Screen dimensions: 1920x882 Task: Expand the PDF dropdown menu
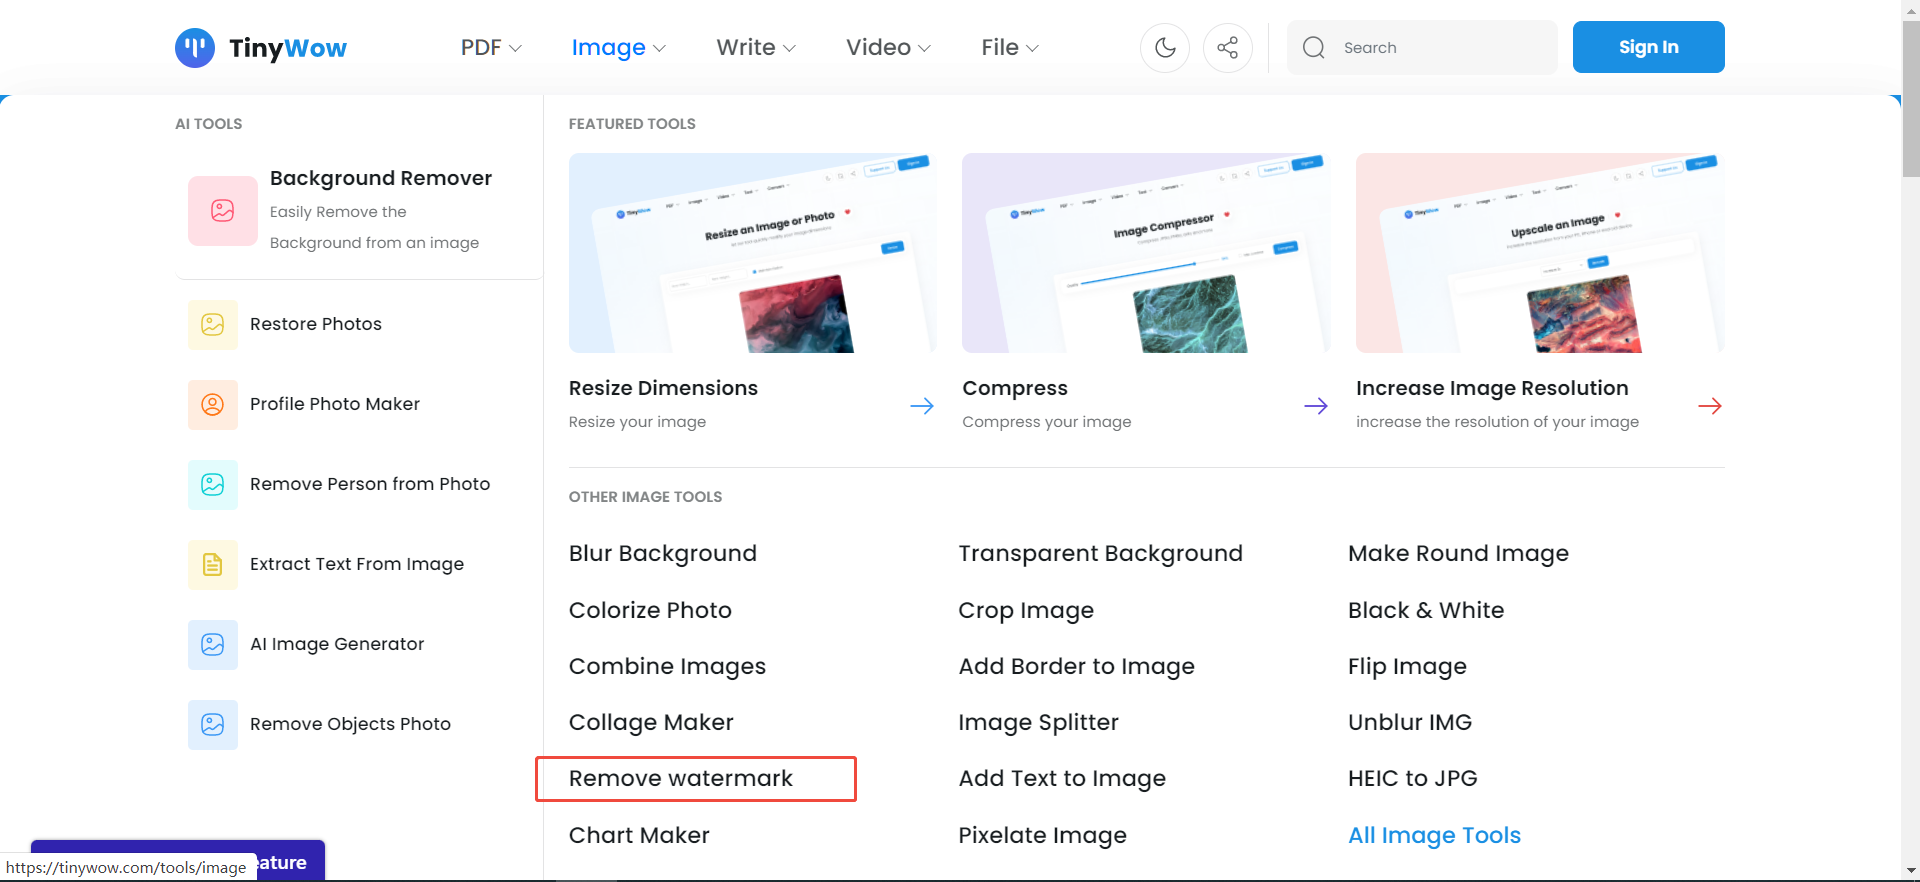click(x=491, y=48)
